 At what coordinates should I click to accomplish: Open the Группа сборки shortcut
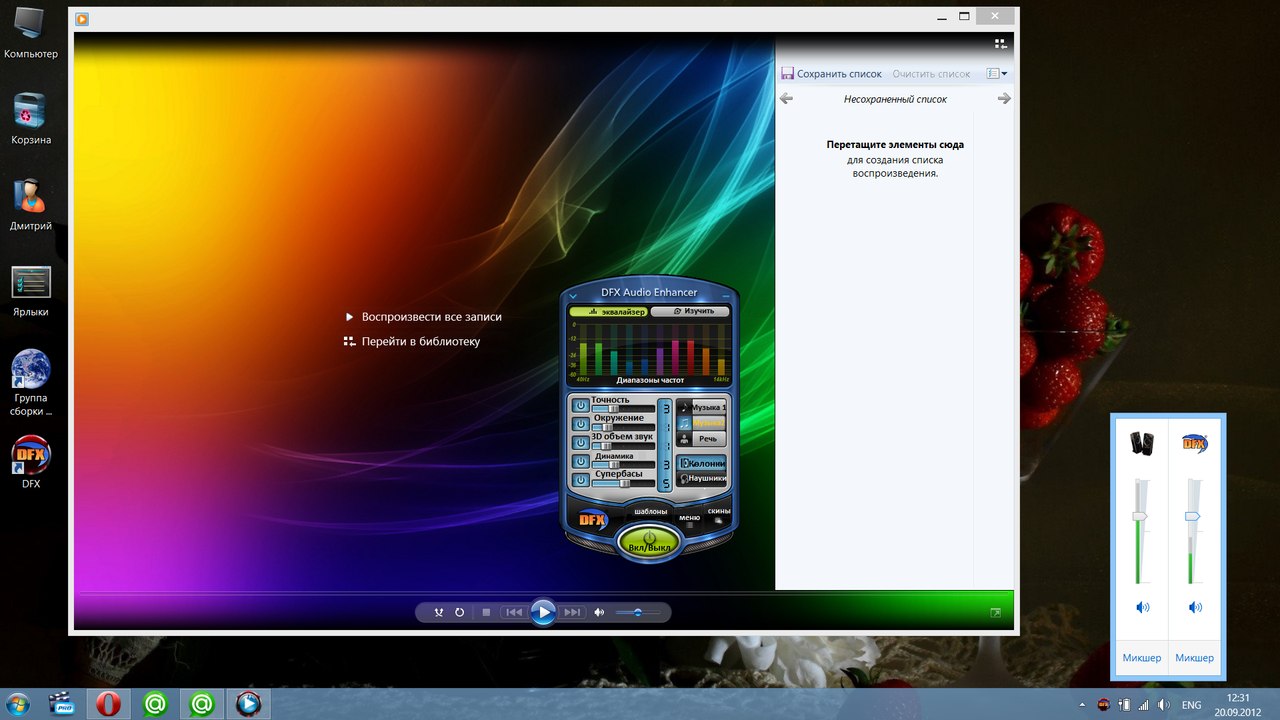coord(31,382)
